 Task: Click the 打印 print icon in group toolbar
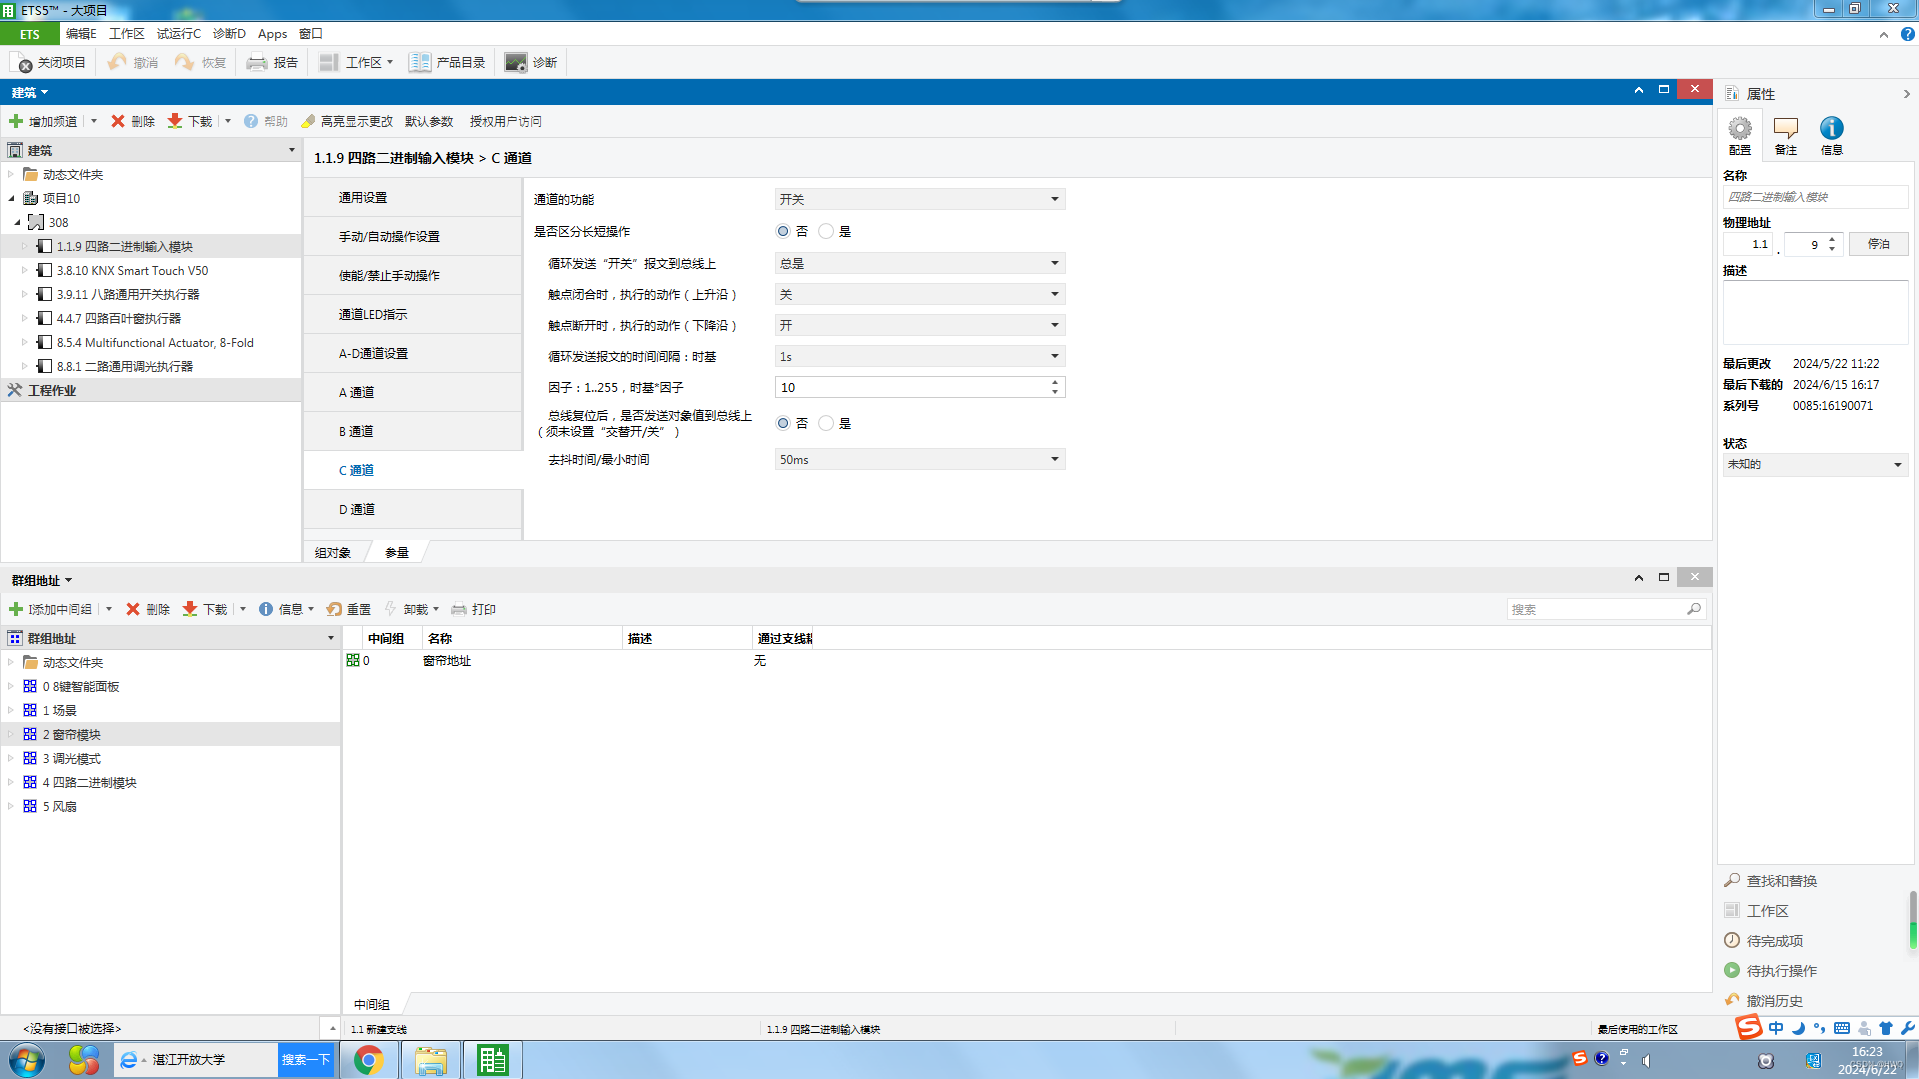point(459,609)
